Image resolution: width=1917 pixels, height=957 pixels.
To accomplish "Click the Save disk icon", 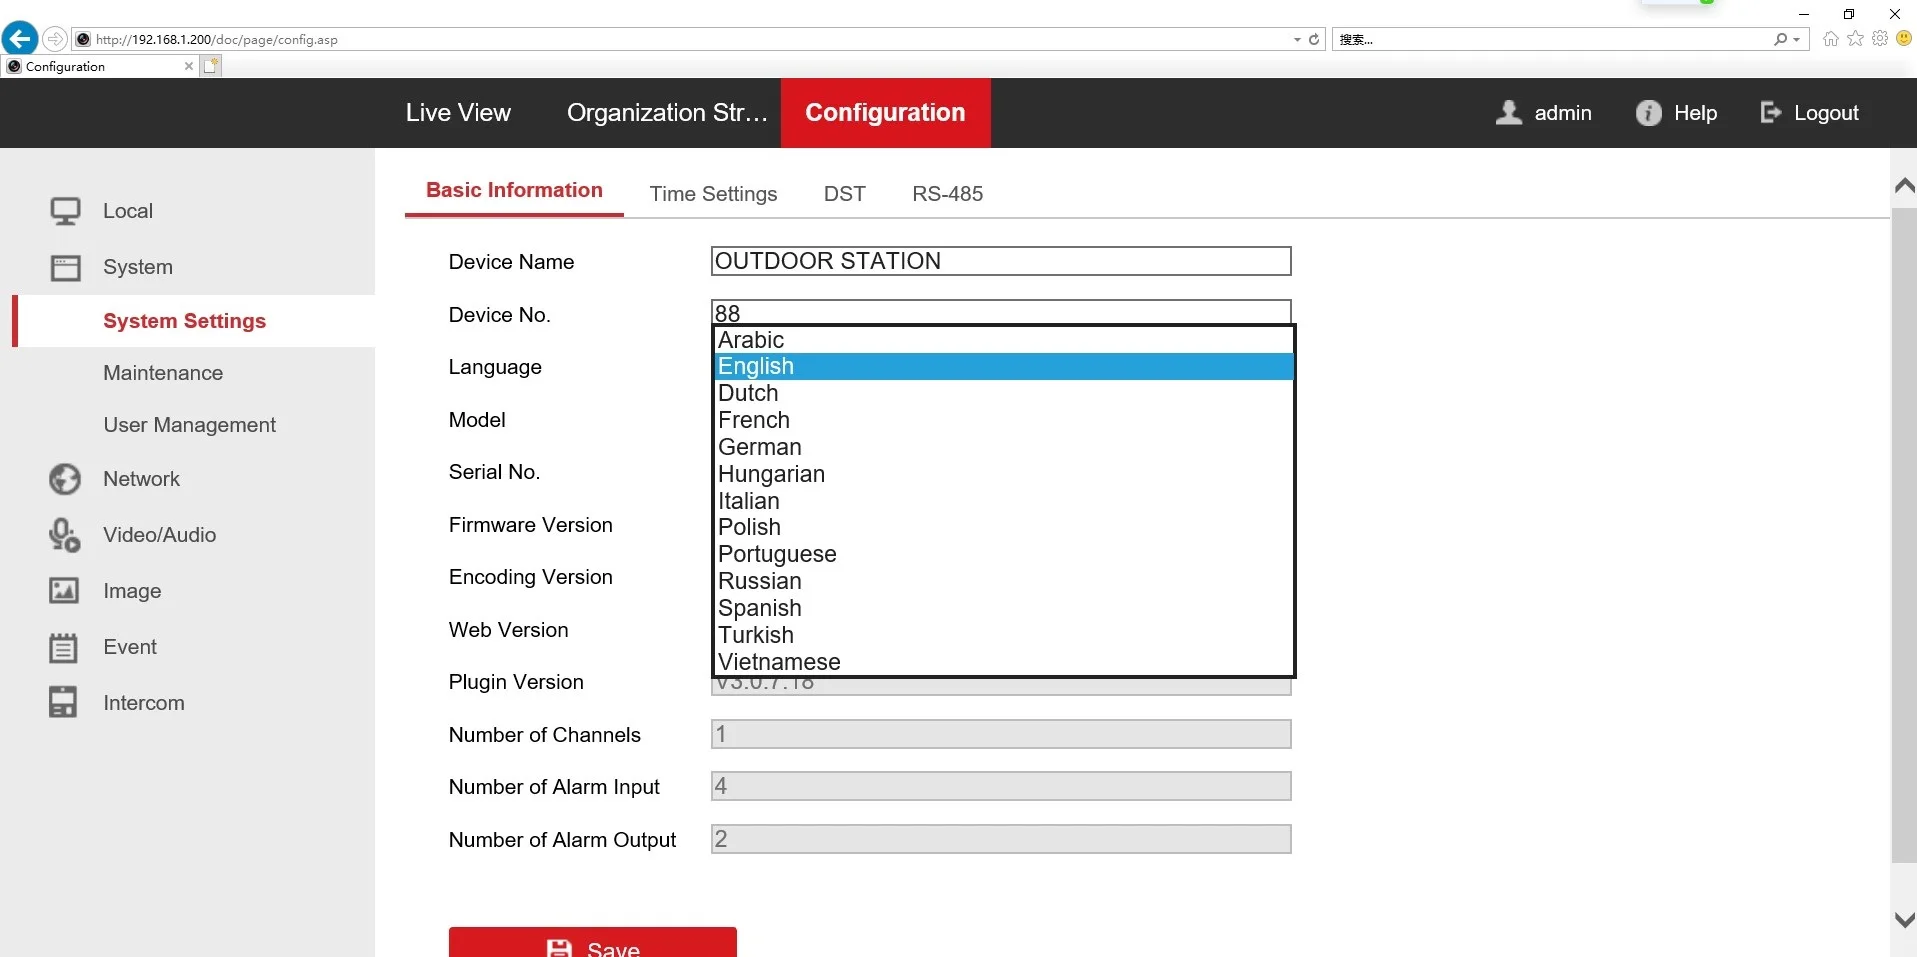I will [x=559, y=948].
